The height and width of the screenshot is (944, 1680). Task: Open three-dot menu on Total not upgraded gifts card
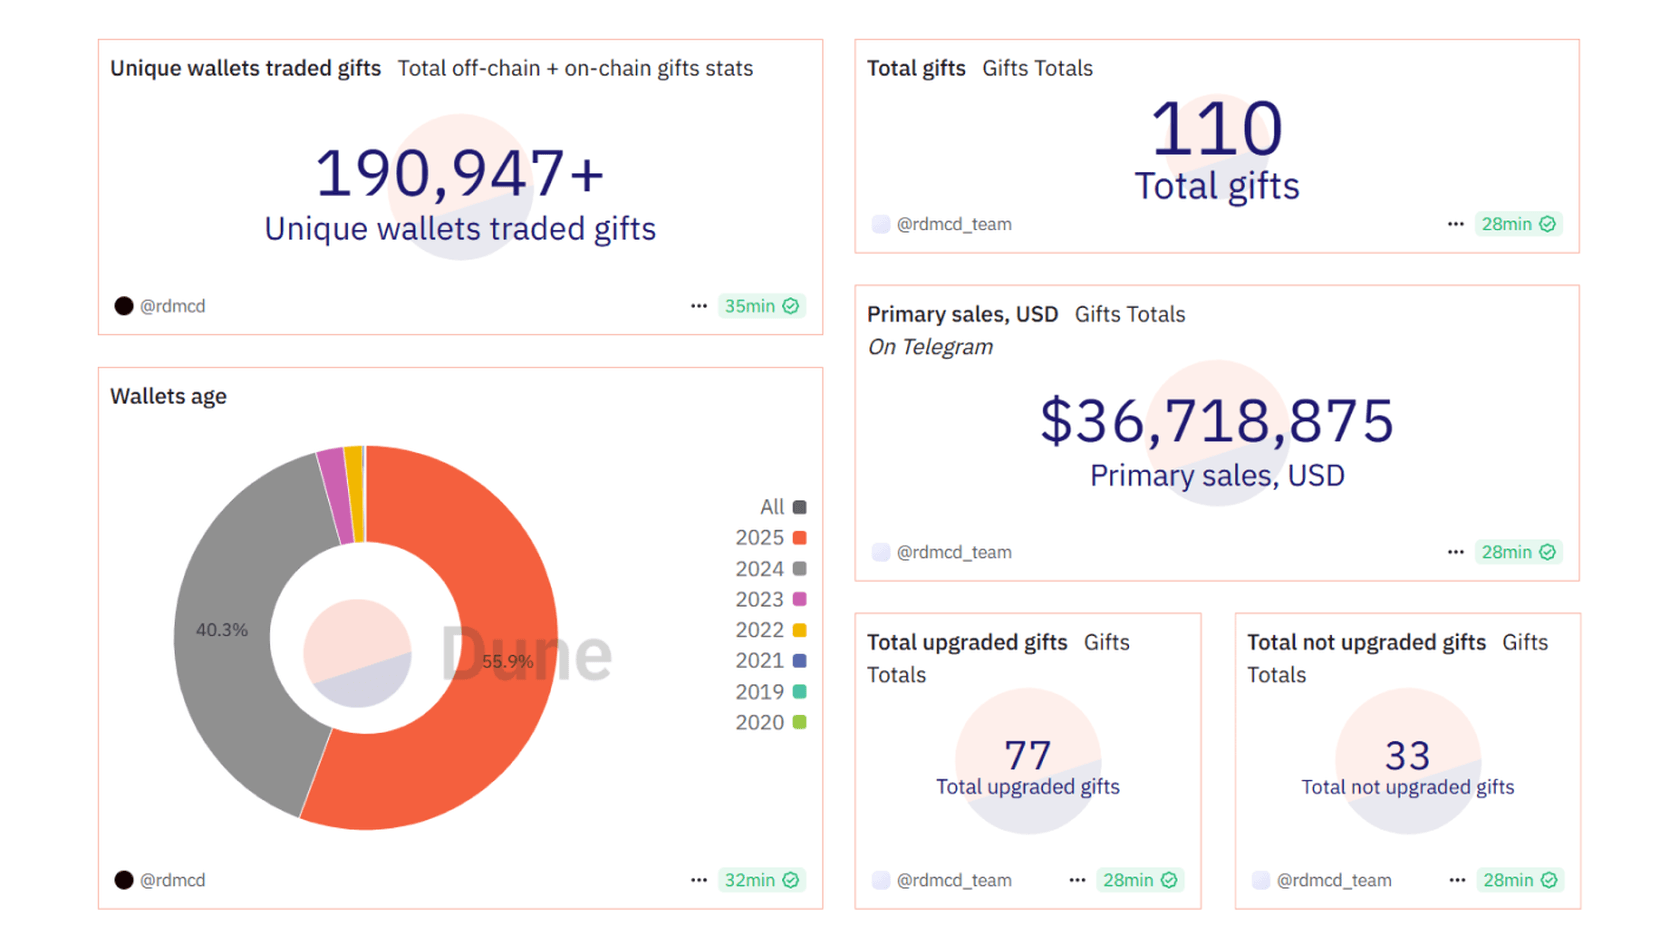[x=1457, y=880]
